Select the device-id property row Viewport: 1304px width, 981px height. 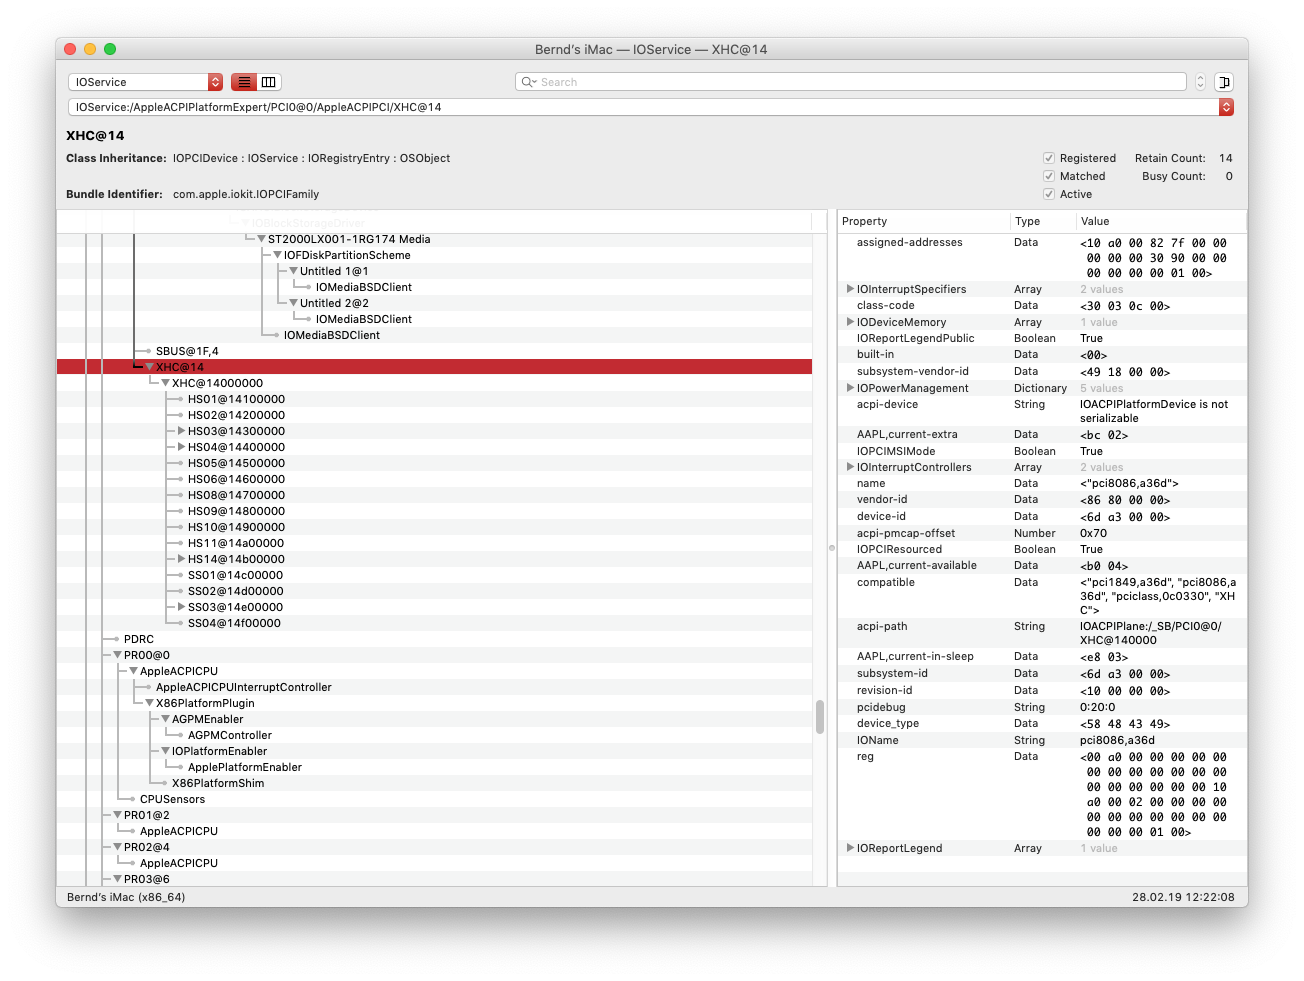pyautogui.click(x=1042, y=516)
